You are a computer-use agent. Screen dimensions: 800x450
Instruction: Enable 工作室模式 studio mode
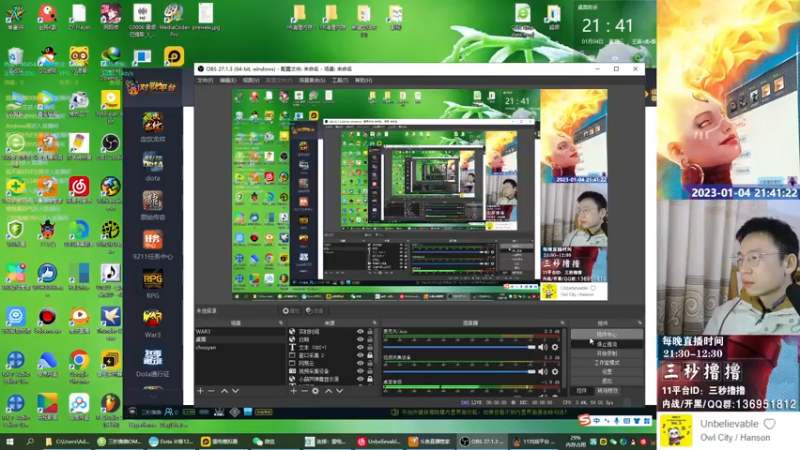[607, 363]
